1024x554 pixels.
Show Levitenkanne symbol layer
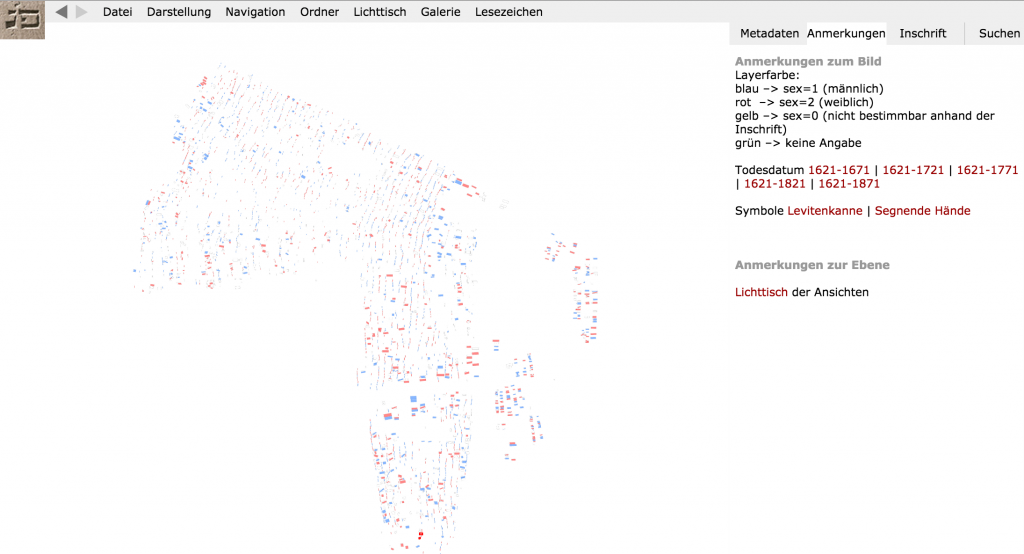(x=825, y=211)
